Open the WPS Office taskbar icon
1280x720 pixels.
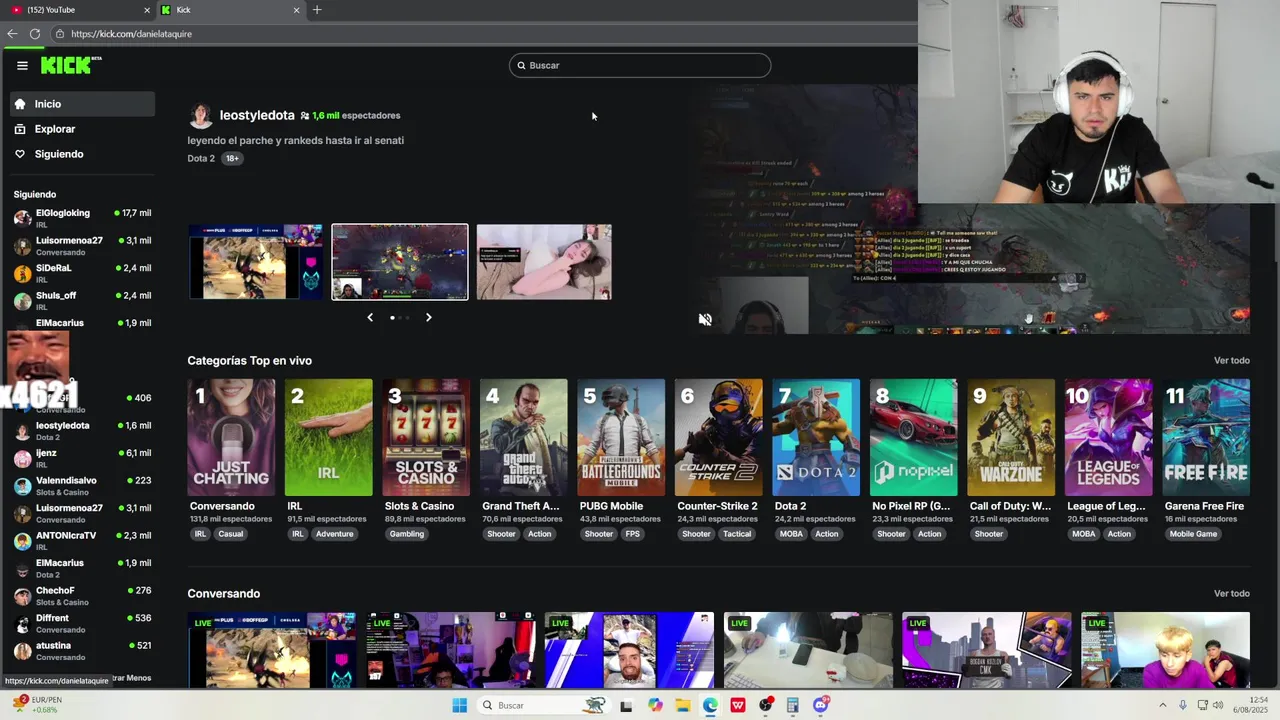738,706
